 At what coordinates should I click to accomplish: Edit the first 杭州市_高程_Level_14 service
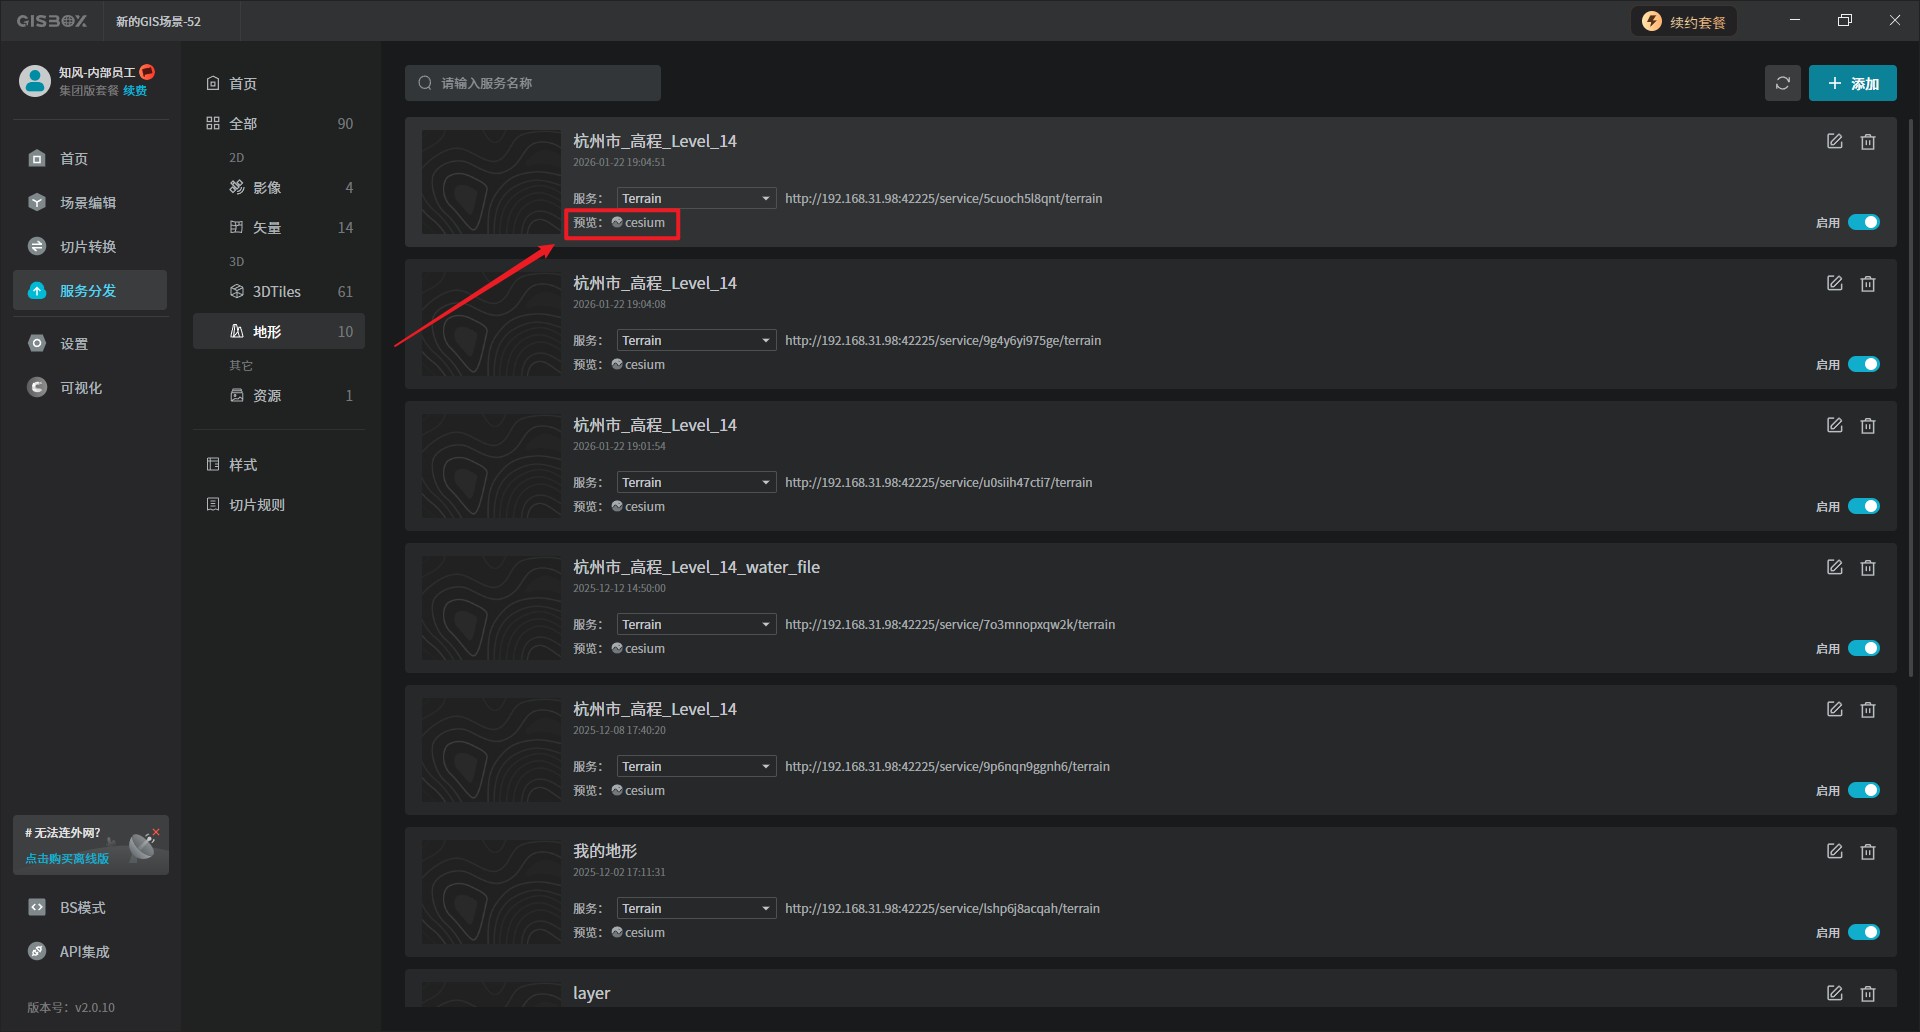coord(1834,142)
